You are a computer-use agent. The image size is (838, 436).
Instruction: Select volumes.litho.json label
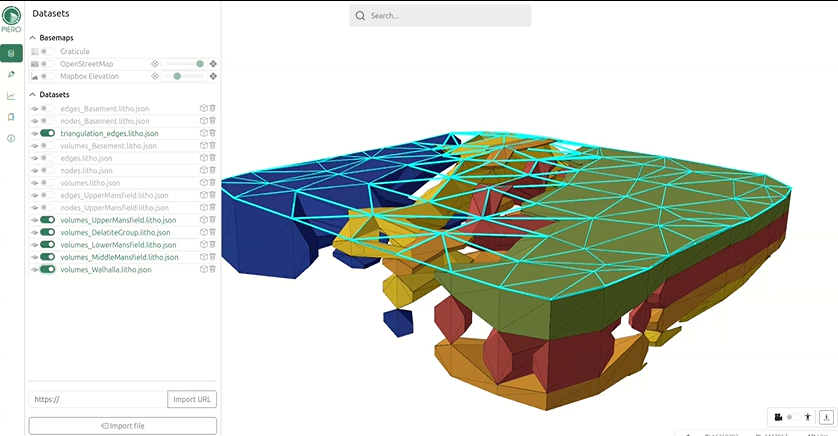pyautogui.click(x=90, y=183)
